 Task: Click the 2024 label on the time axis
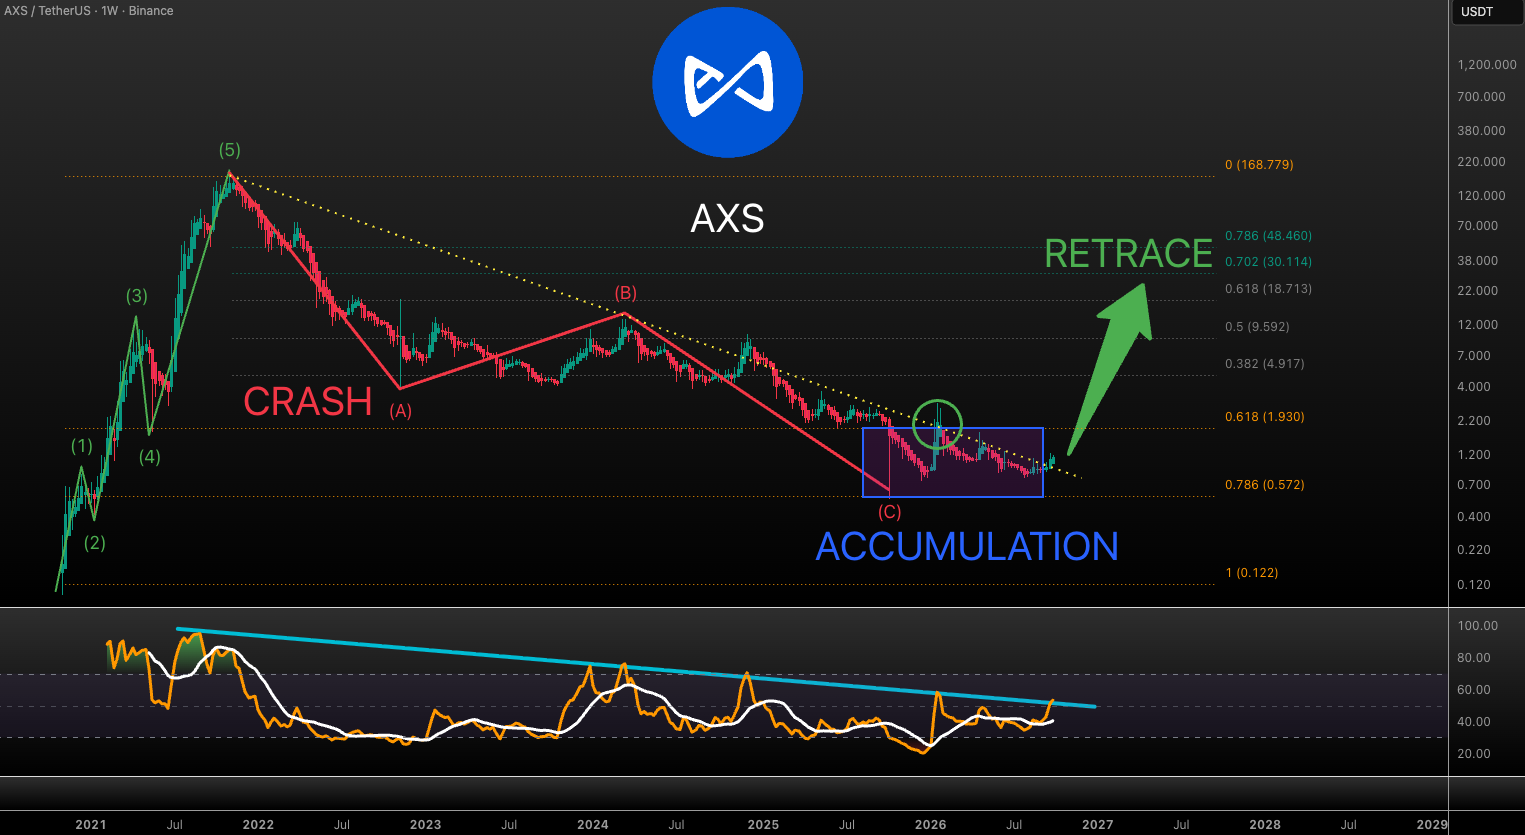(x=593, y=825)
